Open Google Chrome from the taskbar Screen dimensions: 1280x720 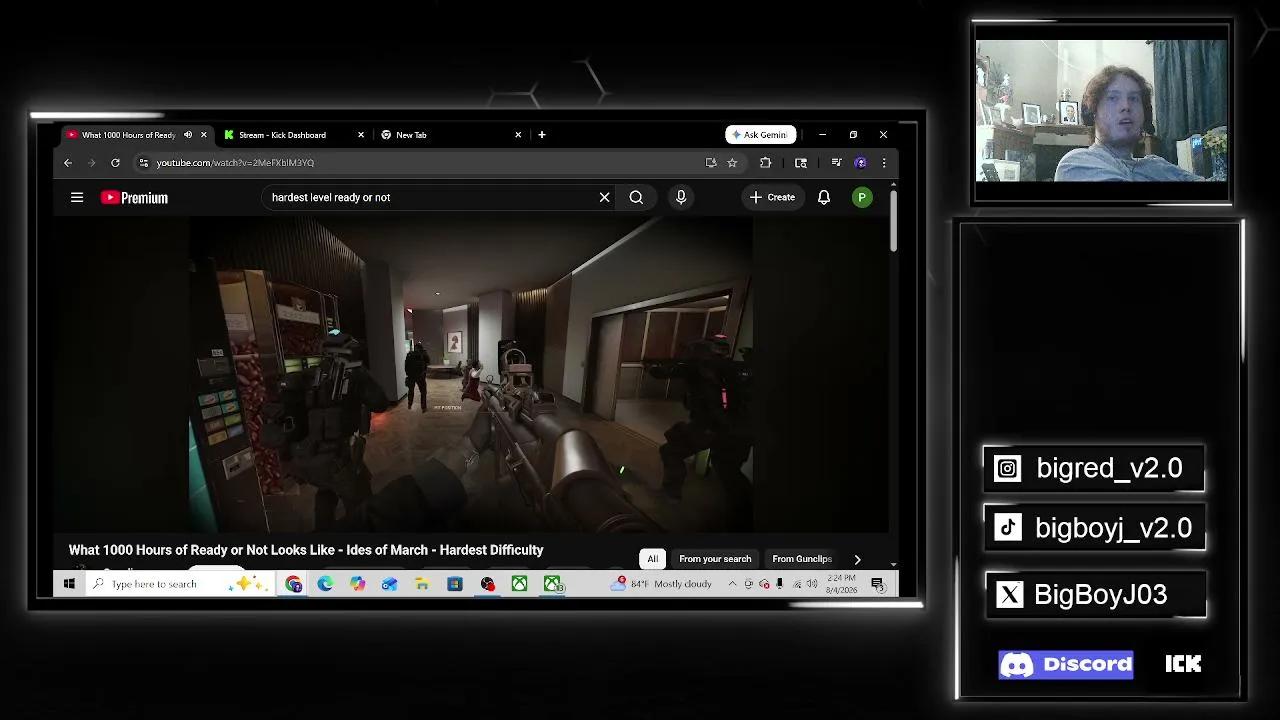coord(293,584)
